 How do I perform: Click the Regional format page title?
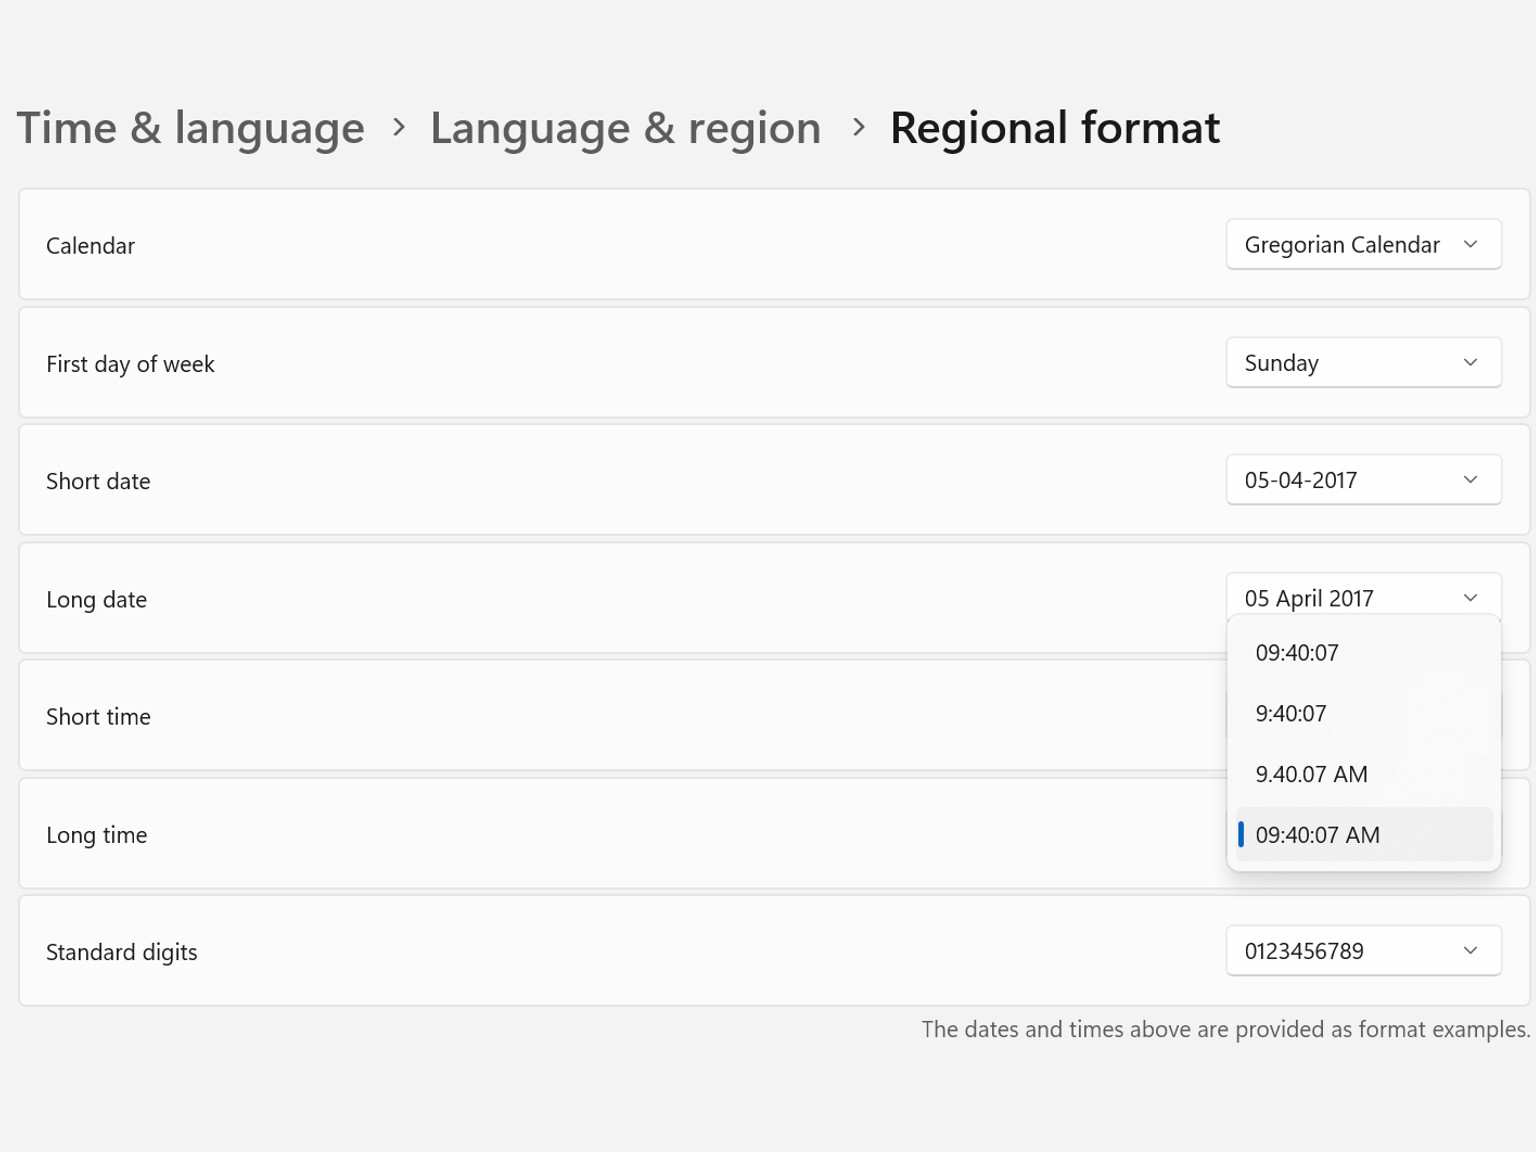coord(1054,128)
